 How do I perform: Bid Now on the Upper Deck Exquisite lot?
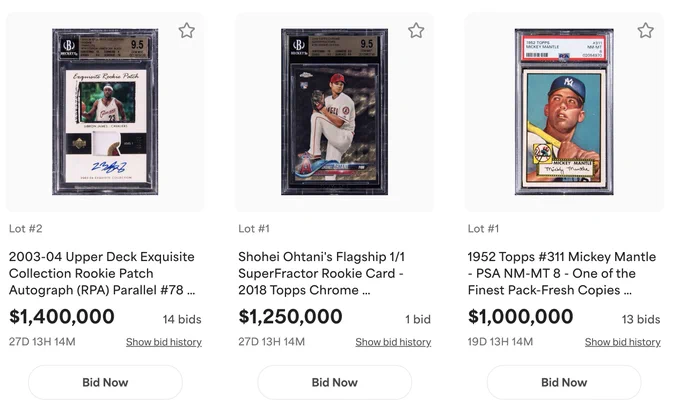105,382
